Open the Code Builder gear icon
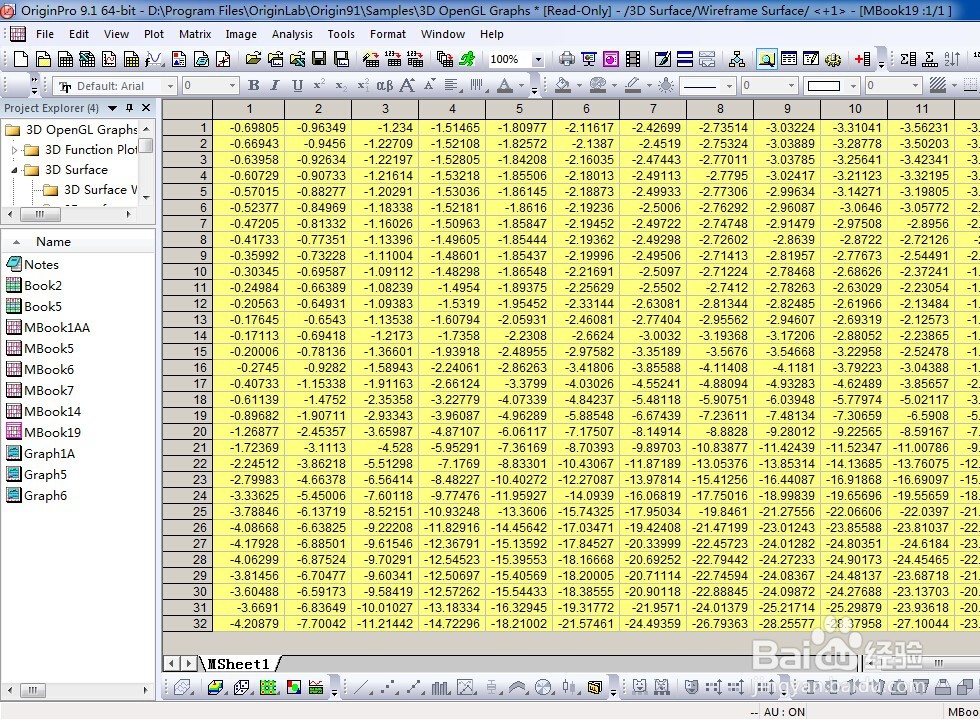 pos(832,59)
